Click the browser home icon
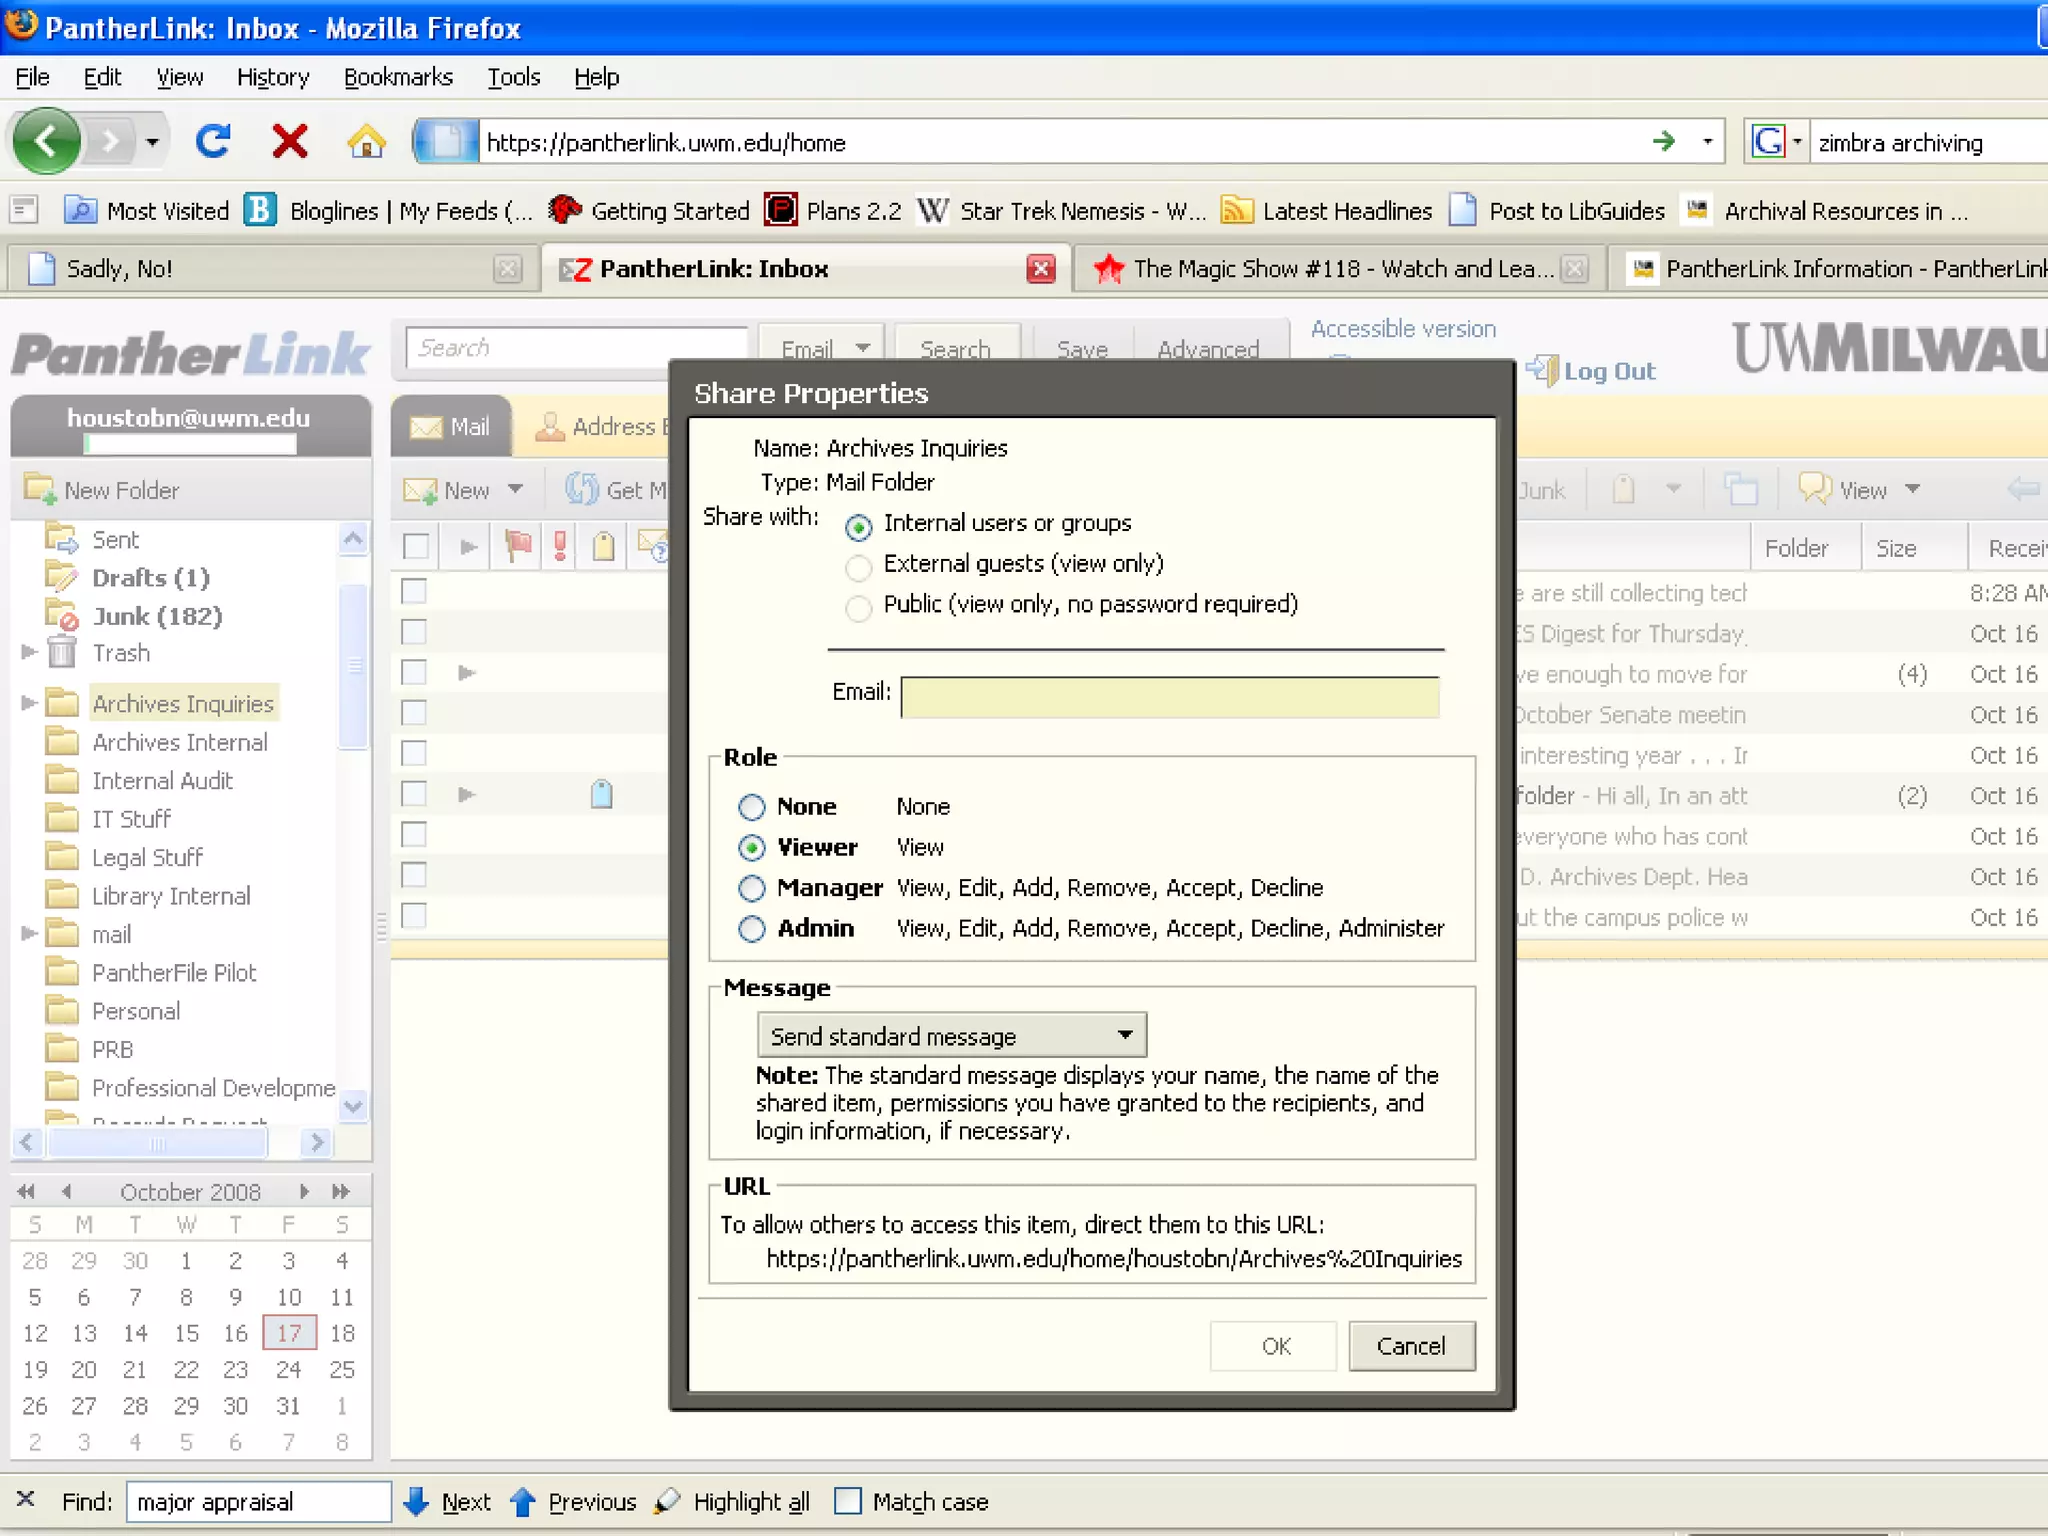 tap(366, 142)
